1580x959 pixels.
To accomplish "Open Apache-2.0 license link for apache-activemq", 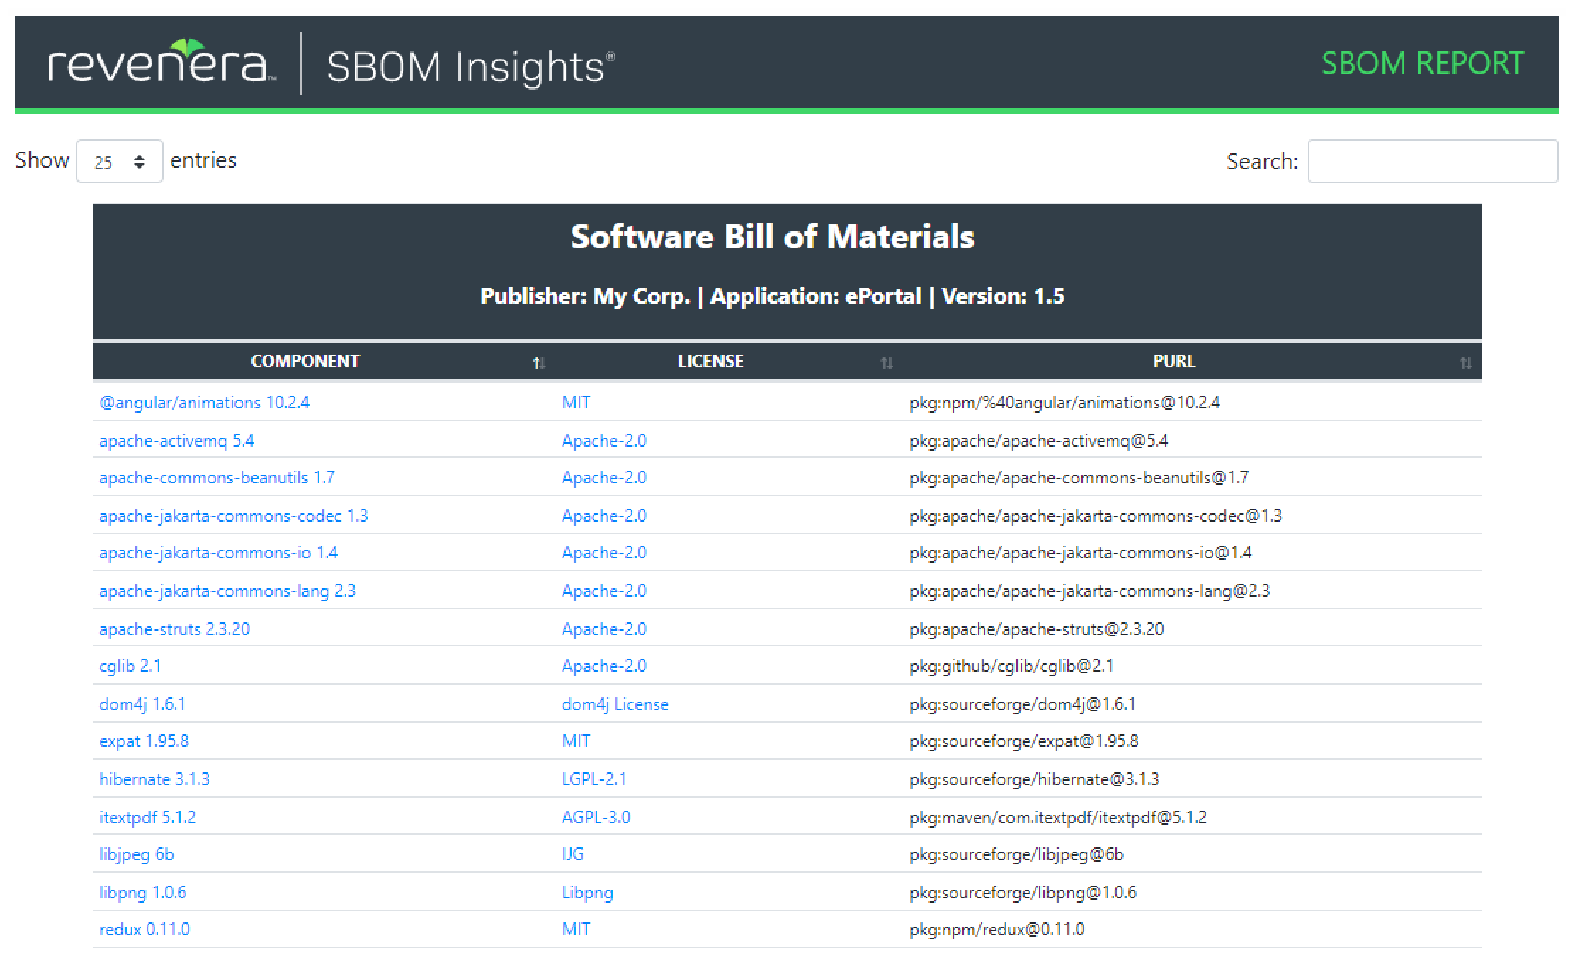I will pos(604,441).
